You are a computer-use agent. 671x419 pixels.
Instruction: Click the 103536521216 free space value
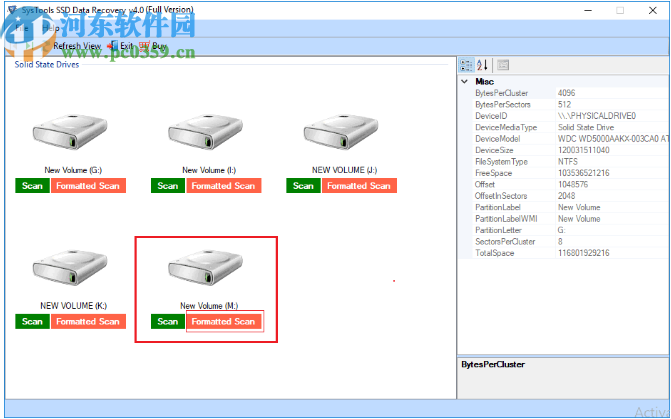pyautogui.click(x=584, y=173)
